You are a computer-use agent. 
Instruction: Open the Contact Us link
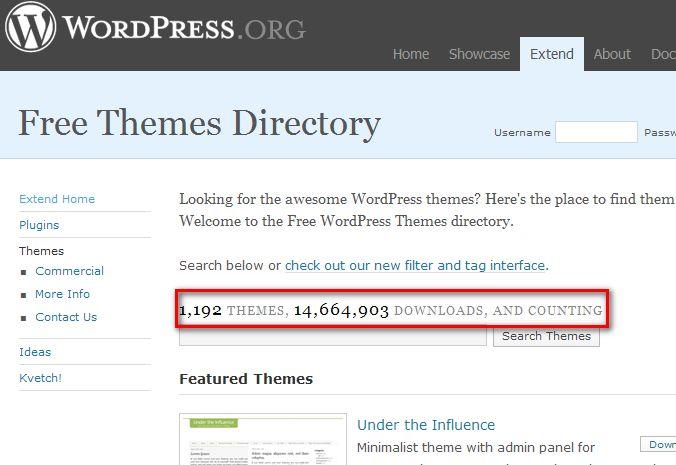coord(66,317)
